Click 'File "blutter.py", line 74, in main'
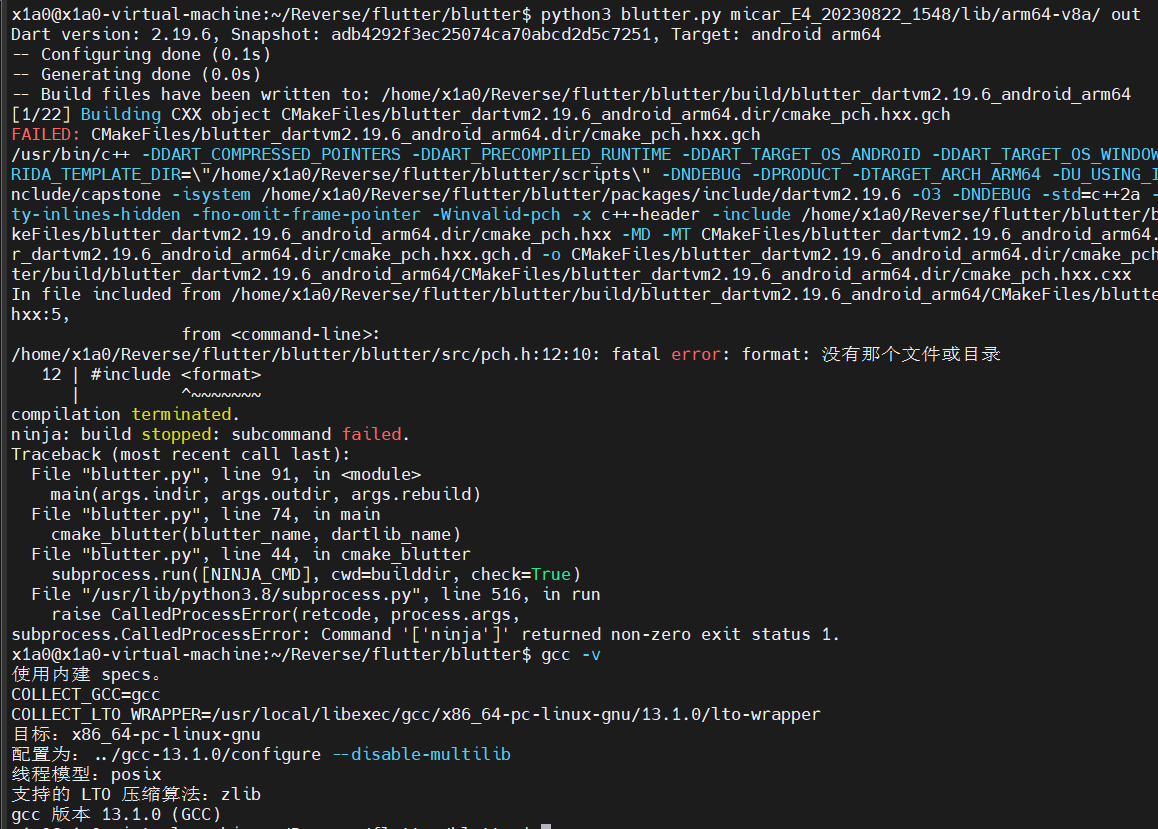The image size is (1158, 829). 206,514
